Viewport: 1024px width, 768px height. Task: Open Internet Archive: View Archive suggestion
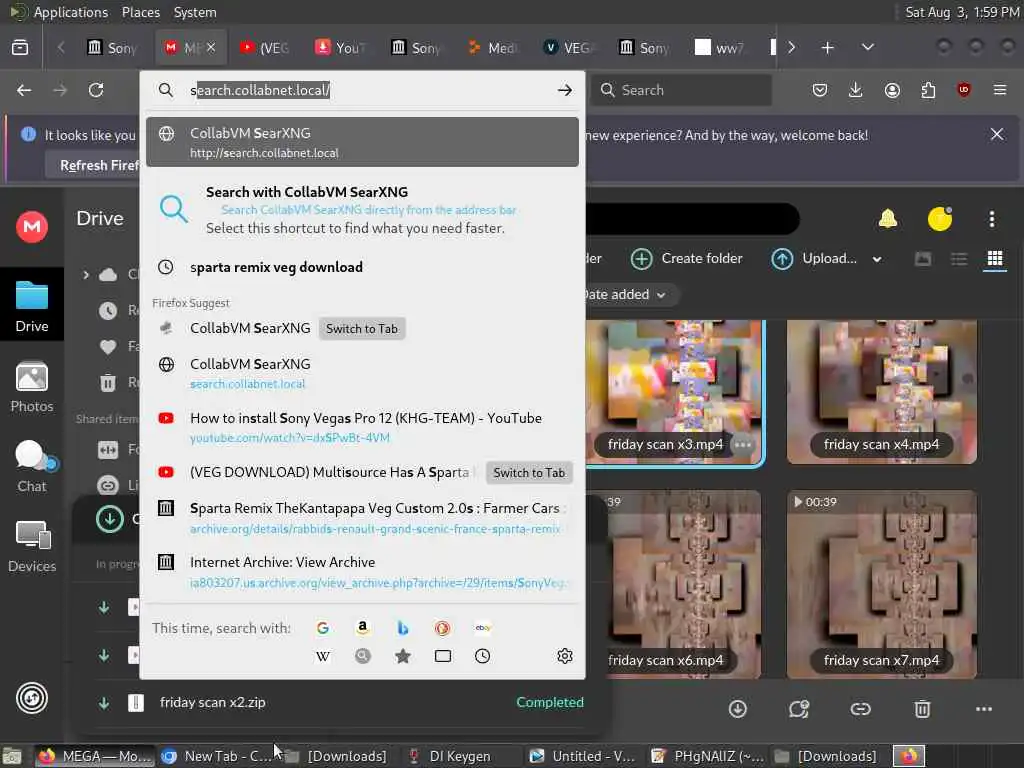[362, 571]
